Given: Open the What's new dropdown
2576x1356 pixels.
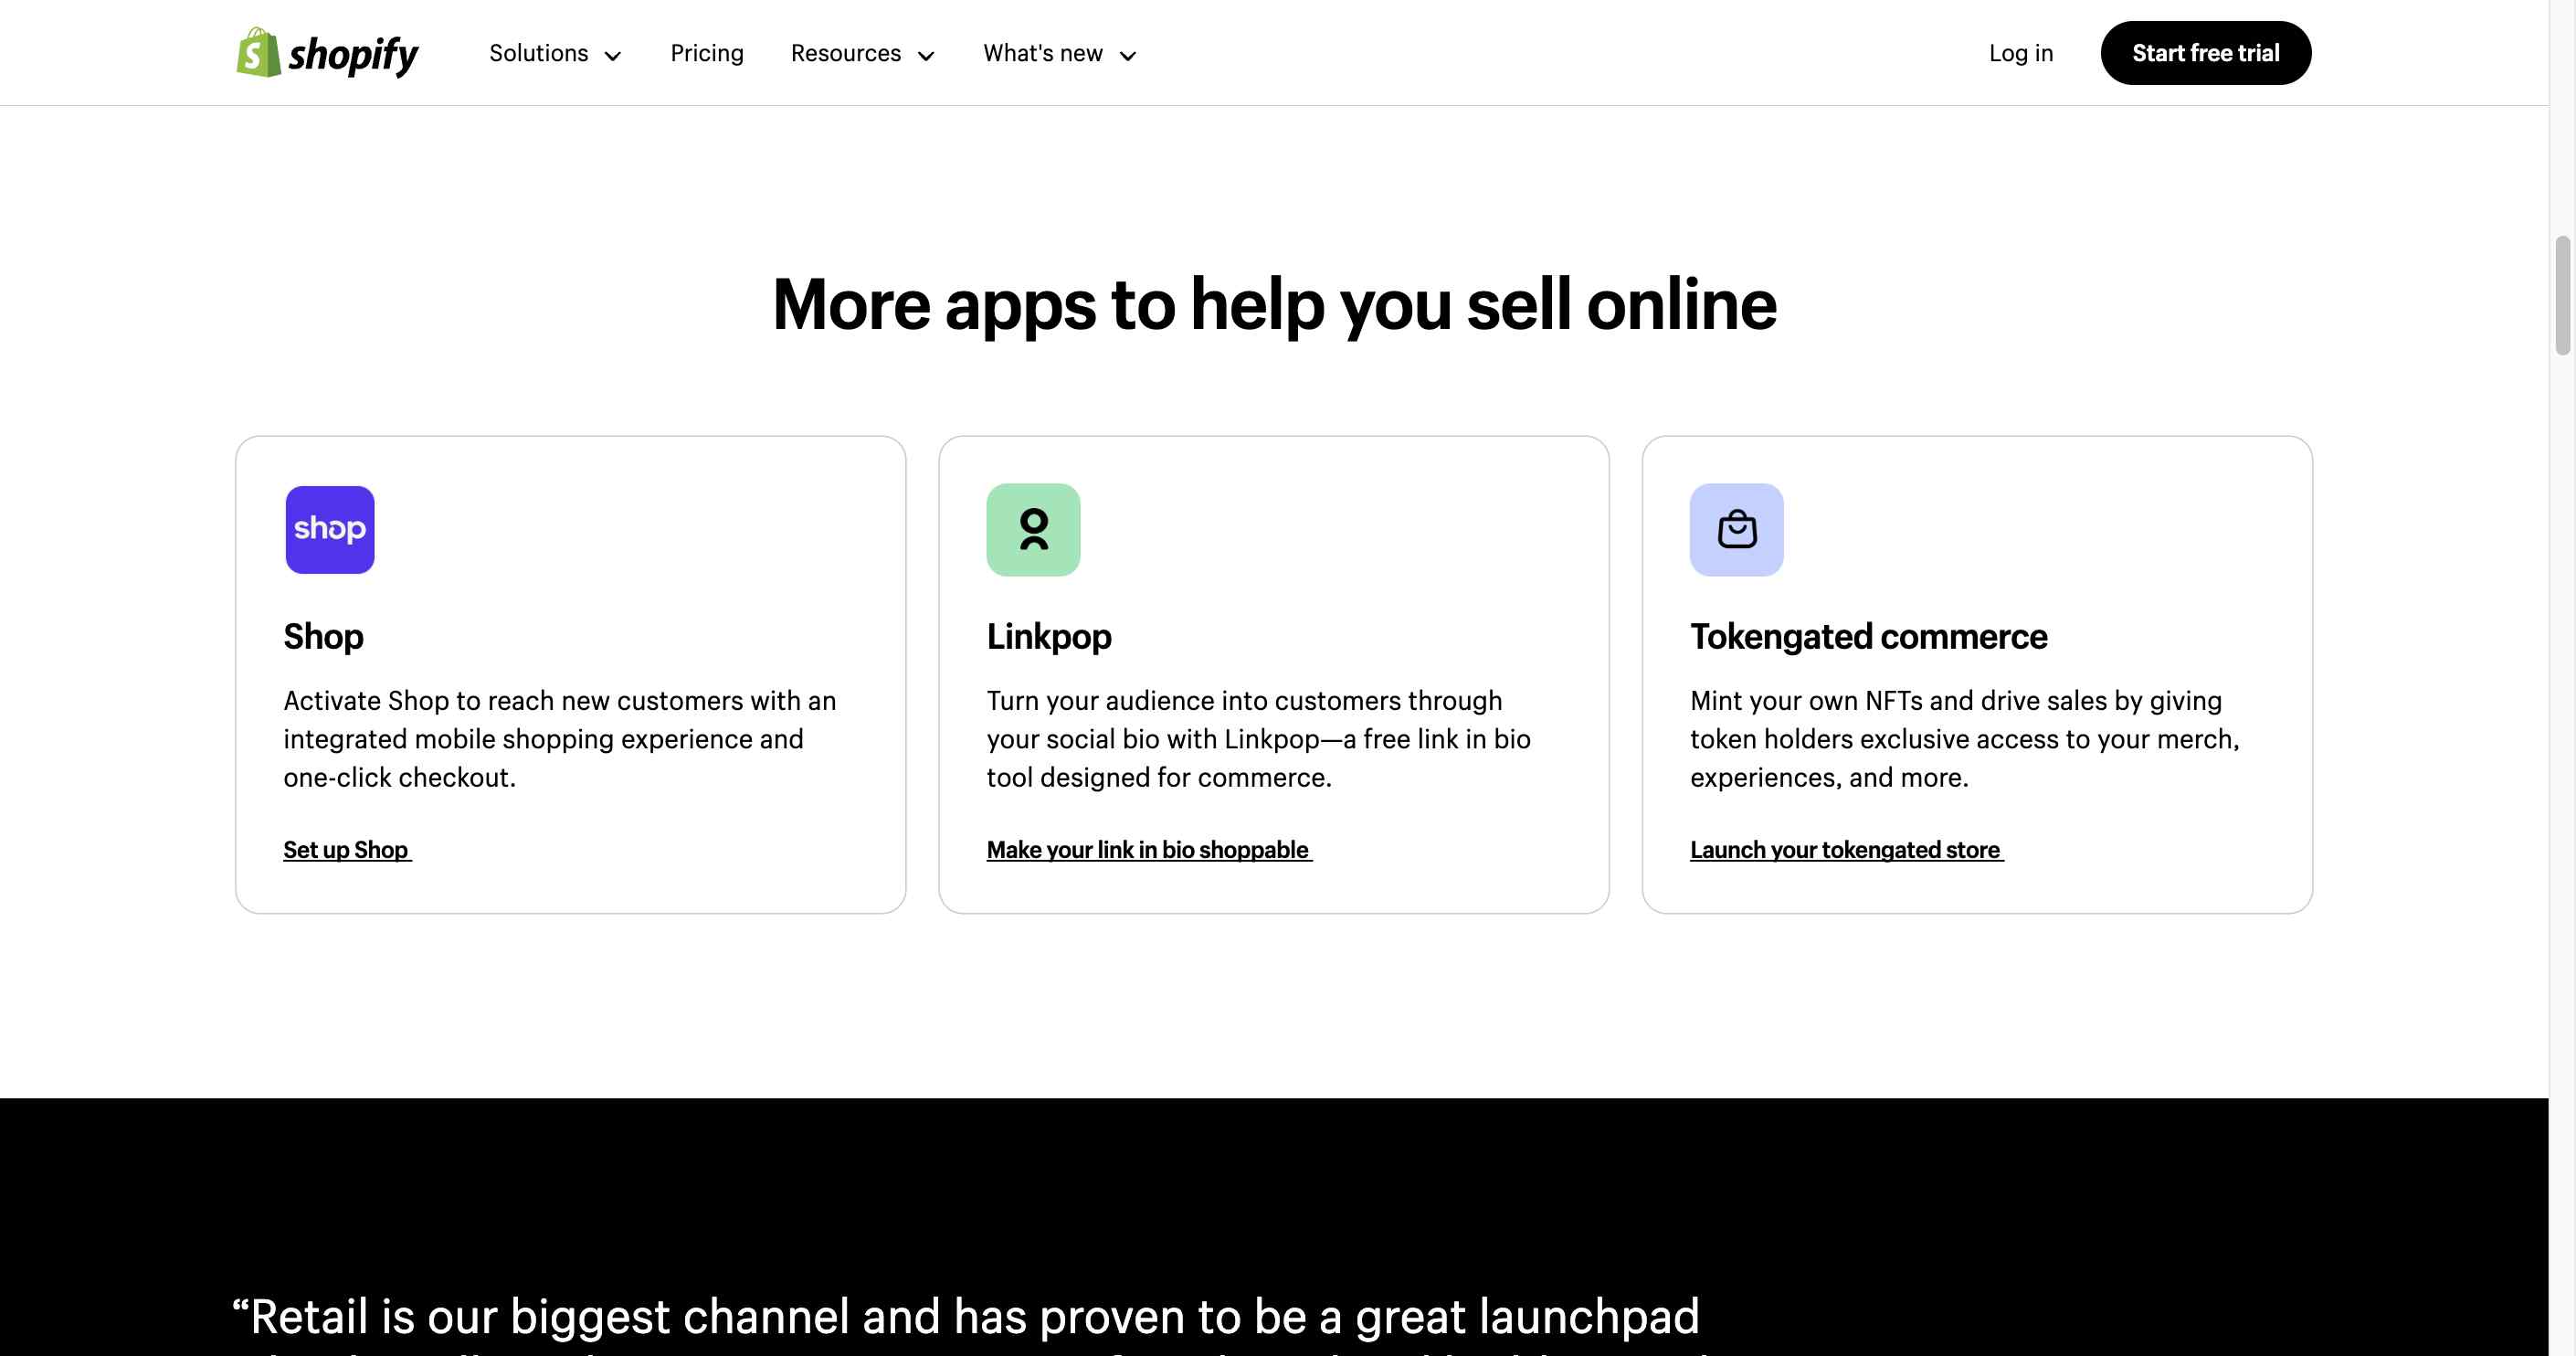Looking at the screenshot, I should point(1059,53).
